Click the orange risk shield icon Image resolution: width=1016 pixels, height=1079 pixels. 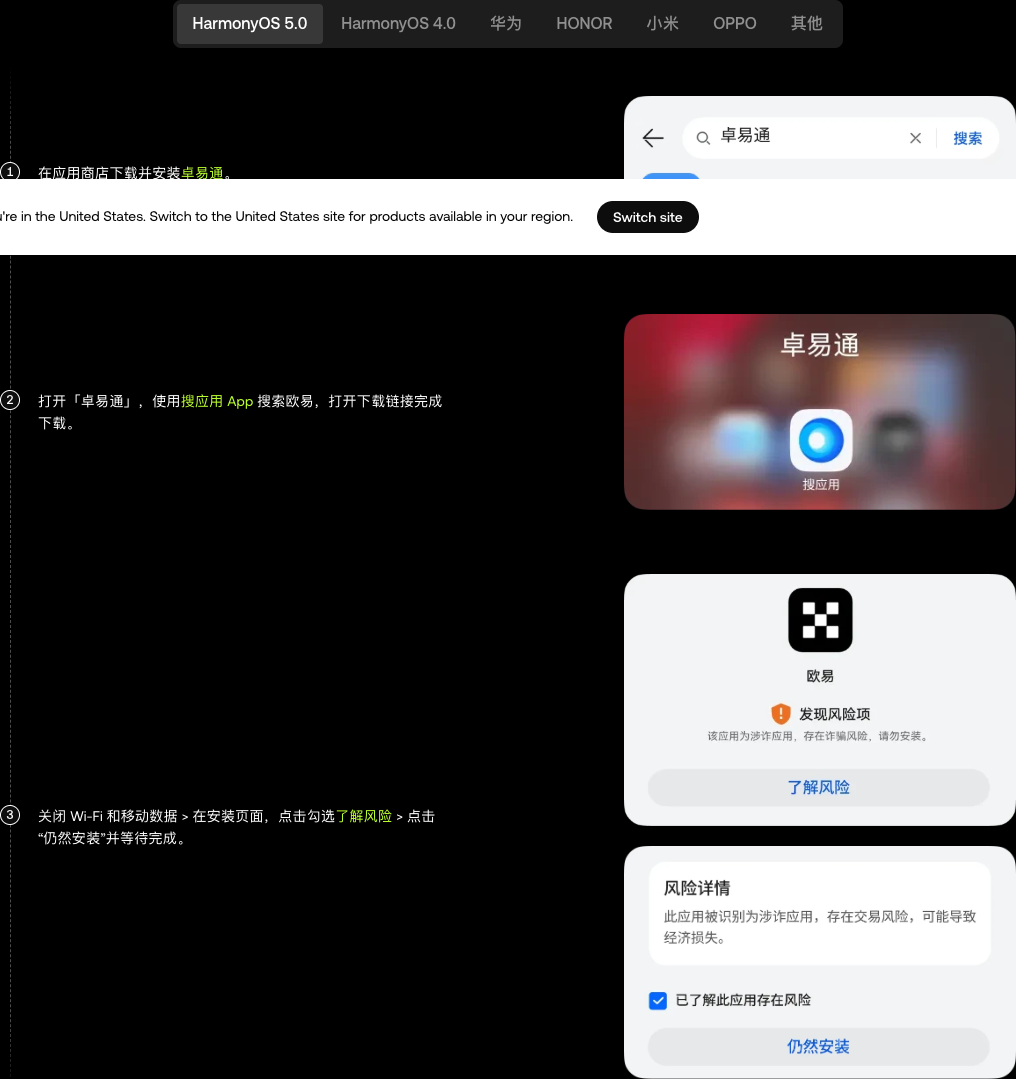point(780,713)
